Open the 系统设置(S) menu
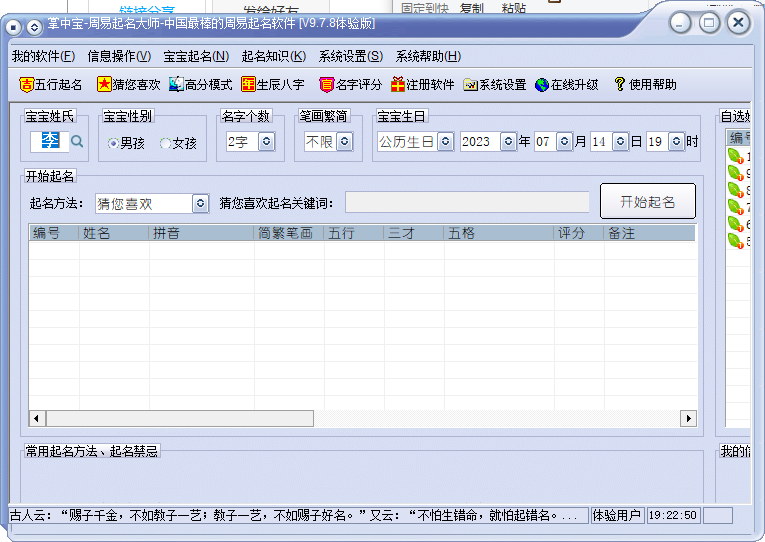This screenshot has width=765, height=542. (x=351, y=56)
